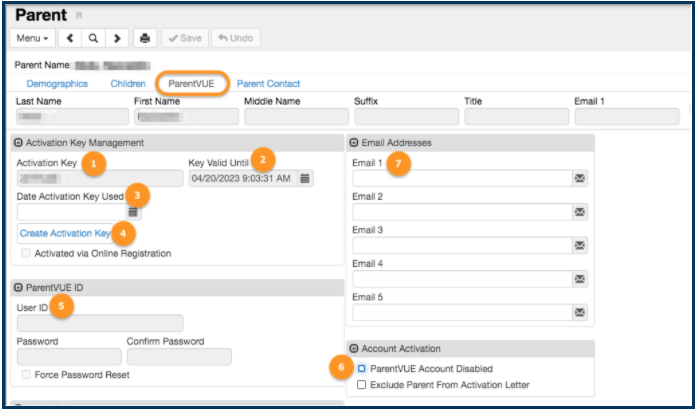Click the magnifying glass search icon
Image resolution: width=695 pixels, height=410 pixels.
tap(93, 39)
